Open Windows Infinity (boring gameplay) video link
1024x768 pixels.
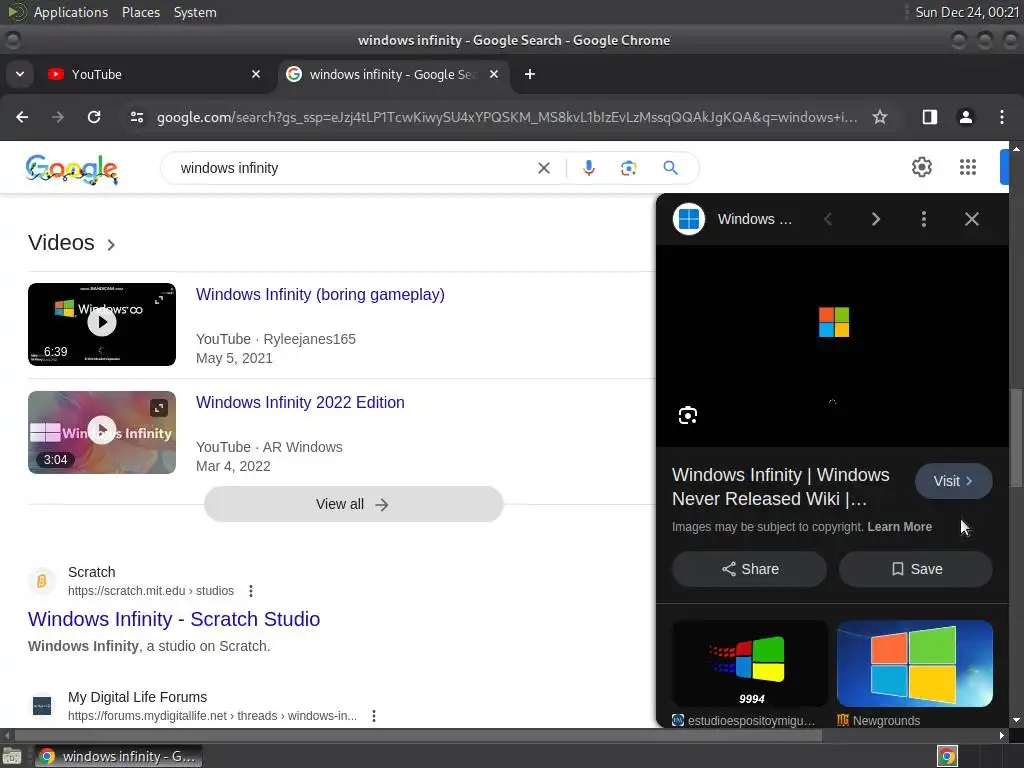click(320, 295)
